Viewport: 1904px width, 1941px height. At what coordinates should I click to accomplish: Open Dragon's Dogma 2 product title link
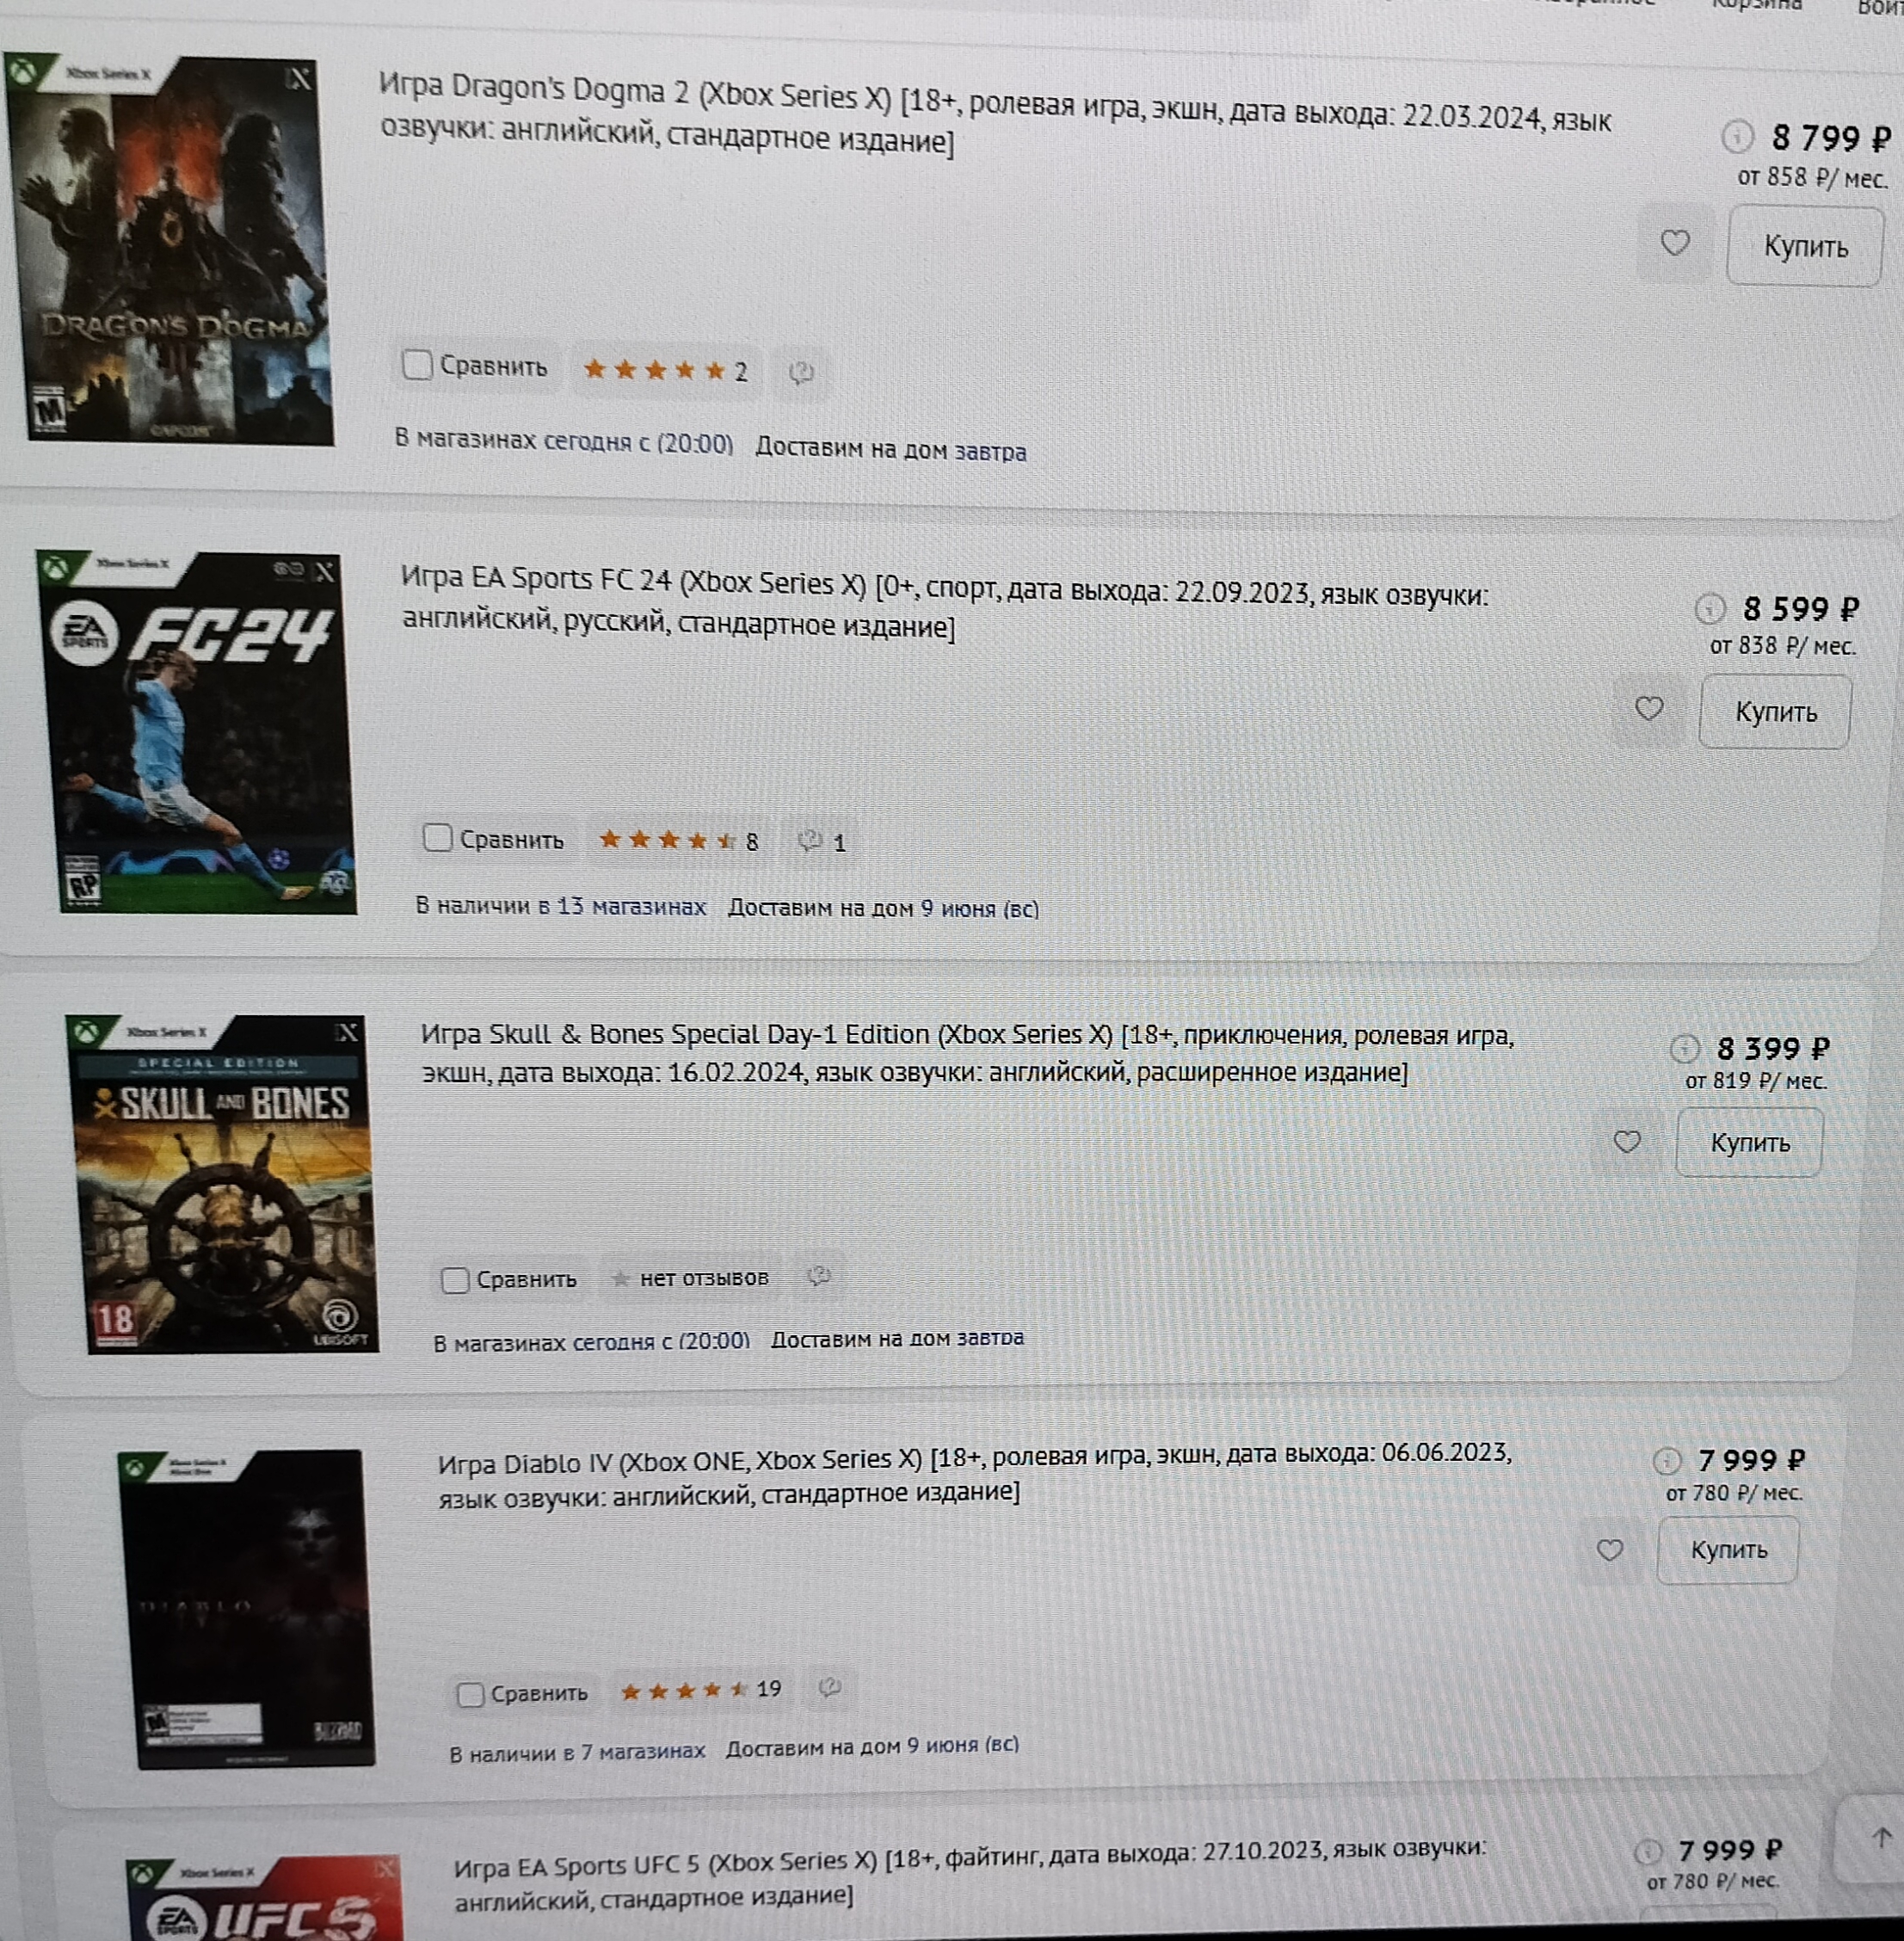click(x=994, y=112)
